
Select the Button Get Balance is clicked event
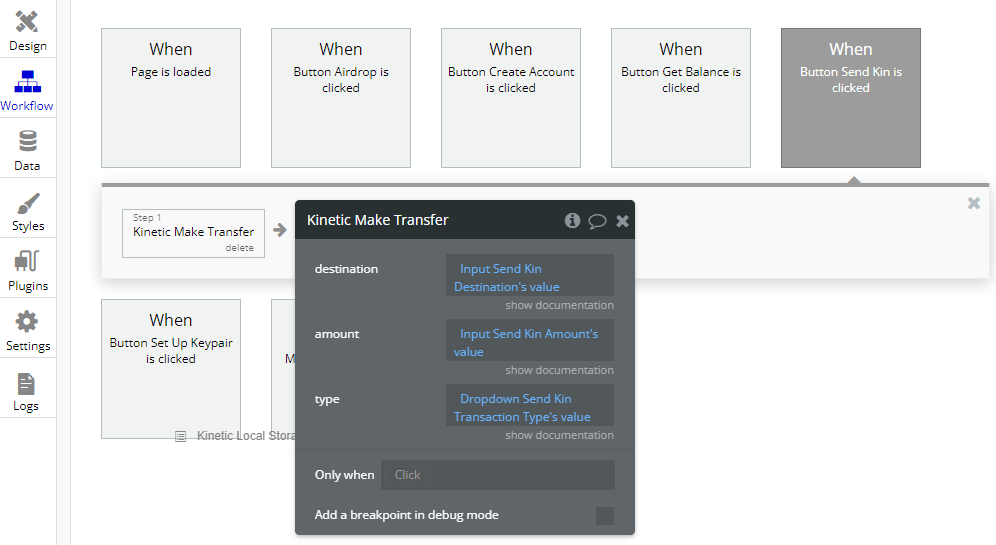(681, 98)
